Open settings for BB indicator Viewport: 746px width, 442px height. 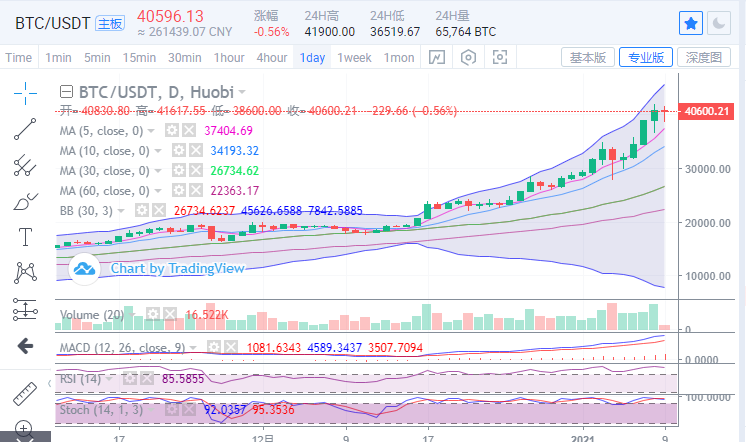141,210
